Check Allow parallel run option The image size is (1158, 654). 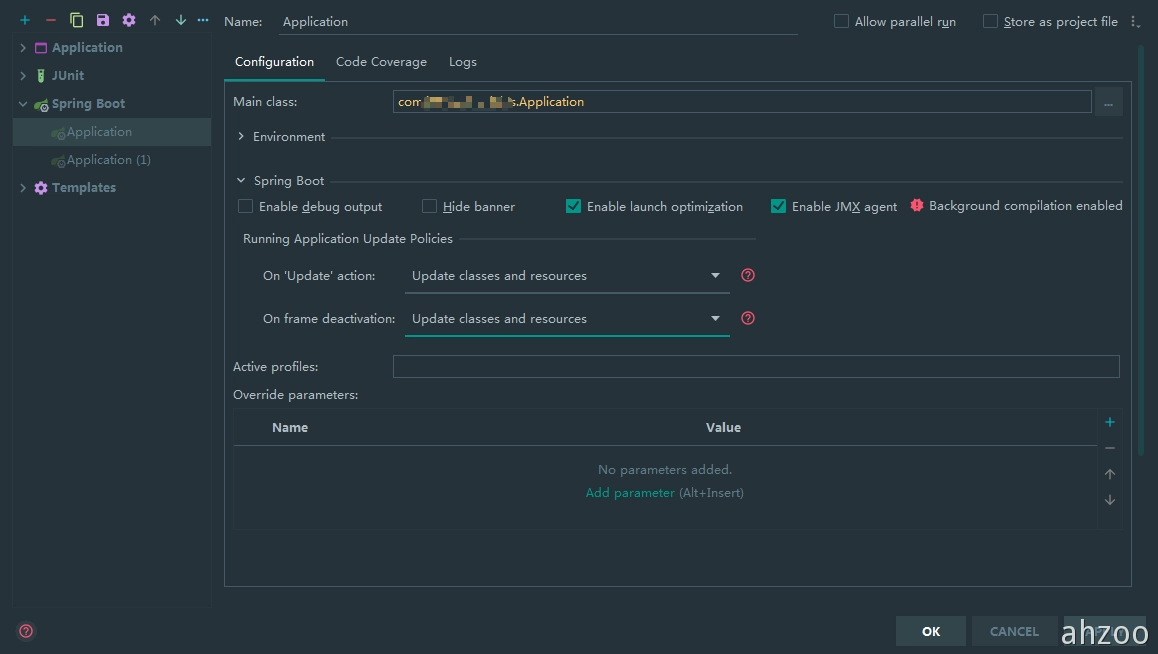coord(841,21)
